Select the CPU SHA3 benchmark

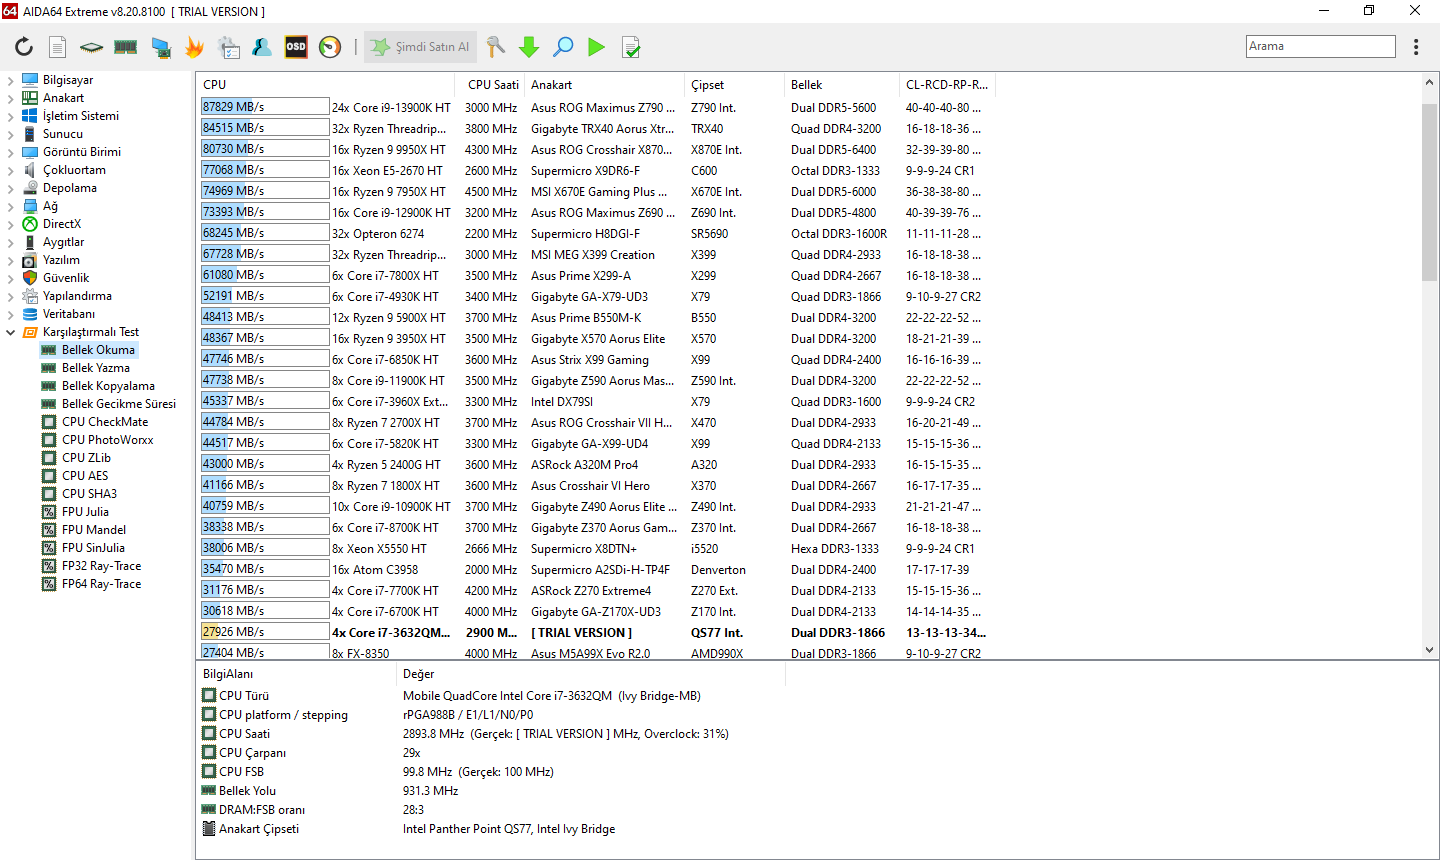pyautogui.click(x=89, y=494)
